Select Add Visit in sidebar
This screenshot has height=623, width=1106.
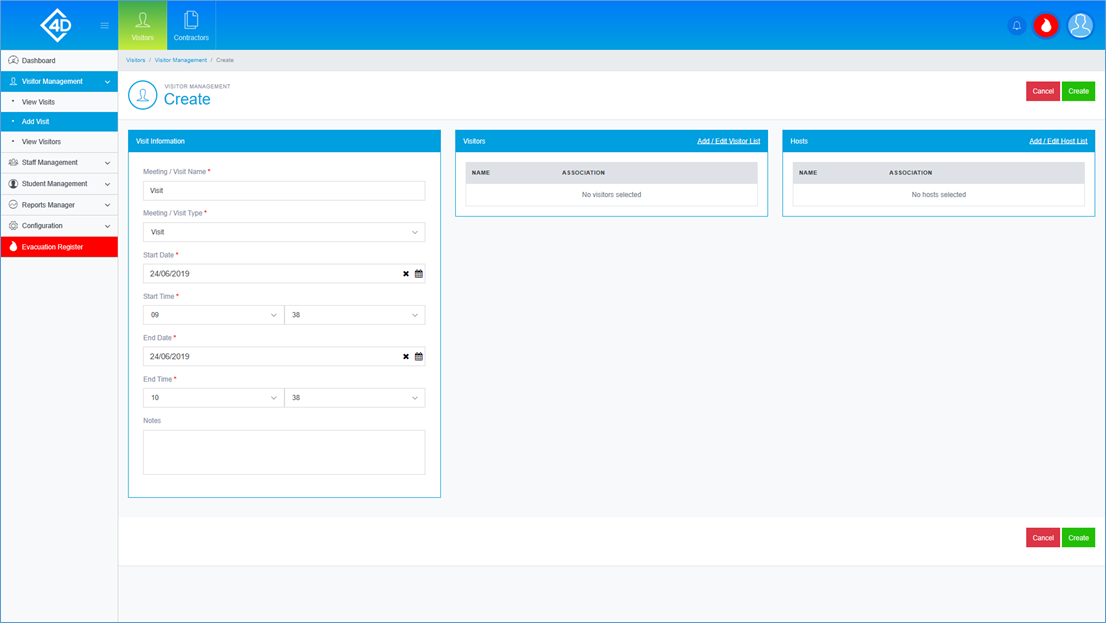[59, 121]
